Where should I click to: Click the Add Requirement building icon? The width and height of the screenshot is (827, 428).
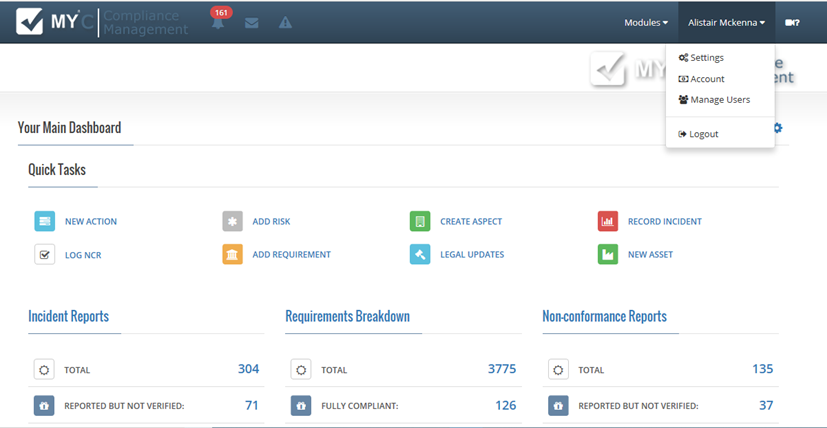(232, 254)
